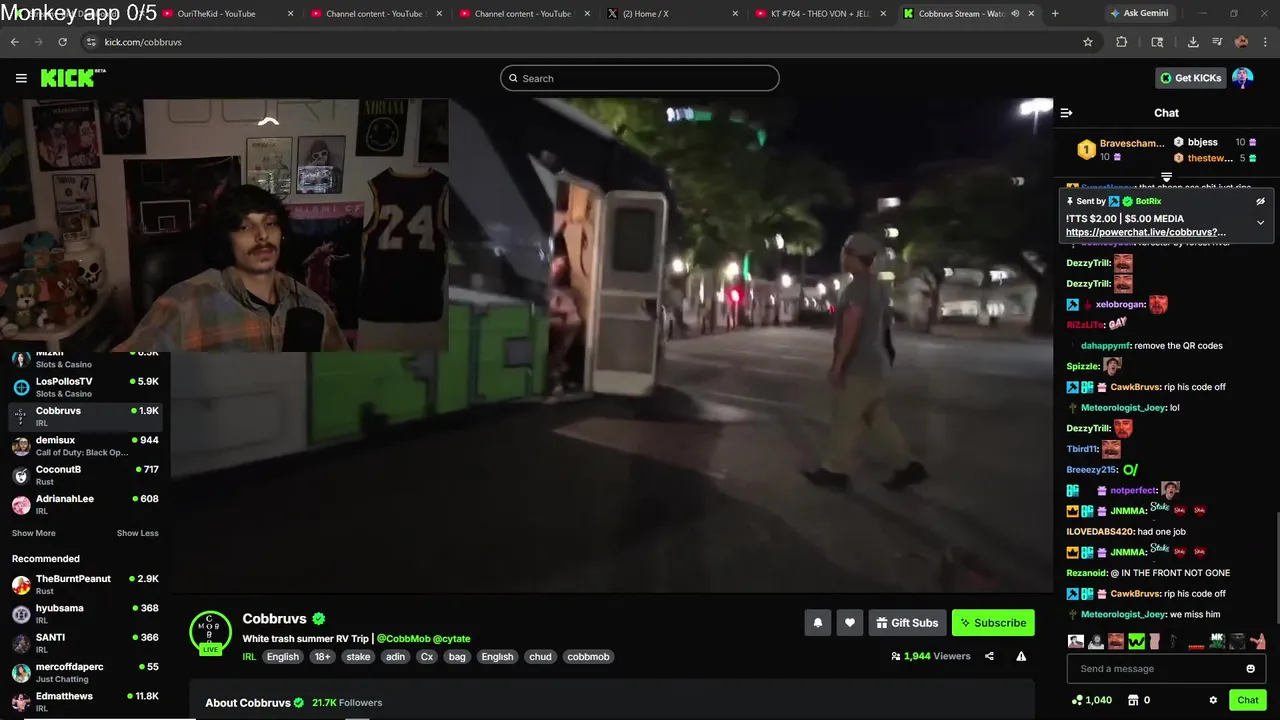
Task: Open browser extensions puzzle icon
Action: (x=1121, y=42)
